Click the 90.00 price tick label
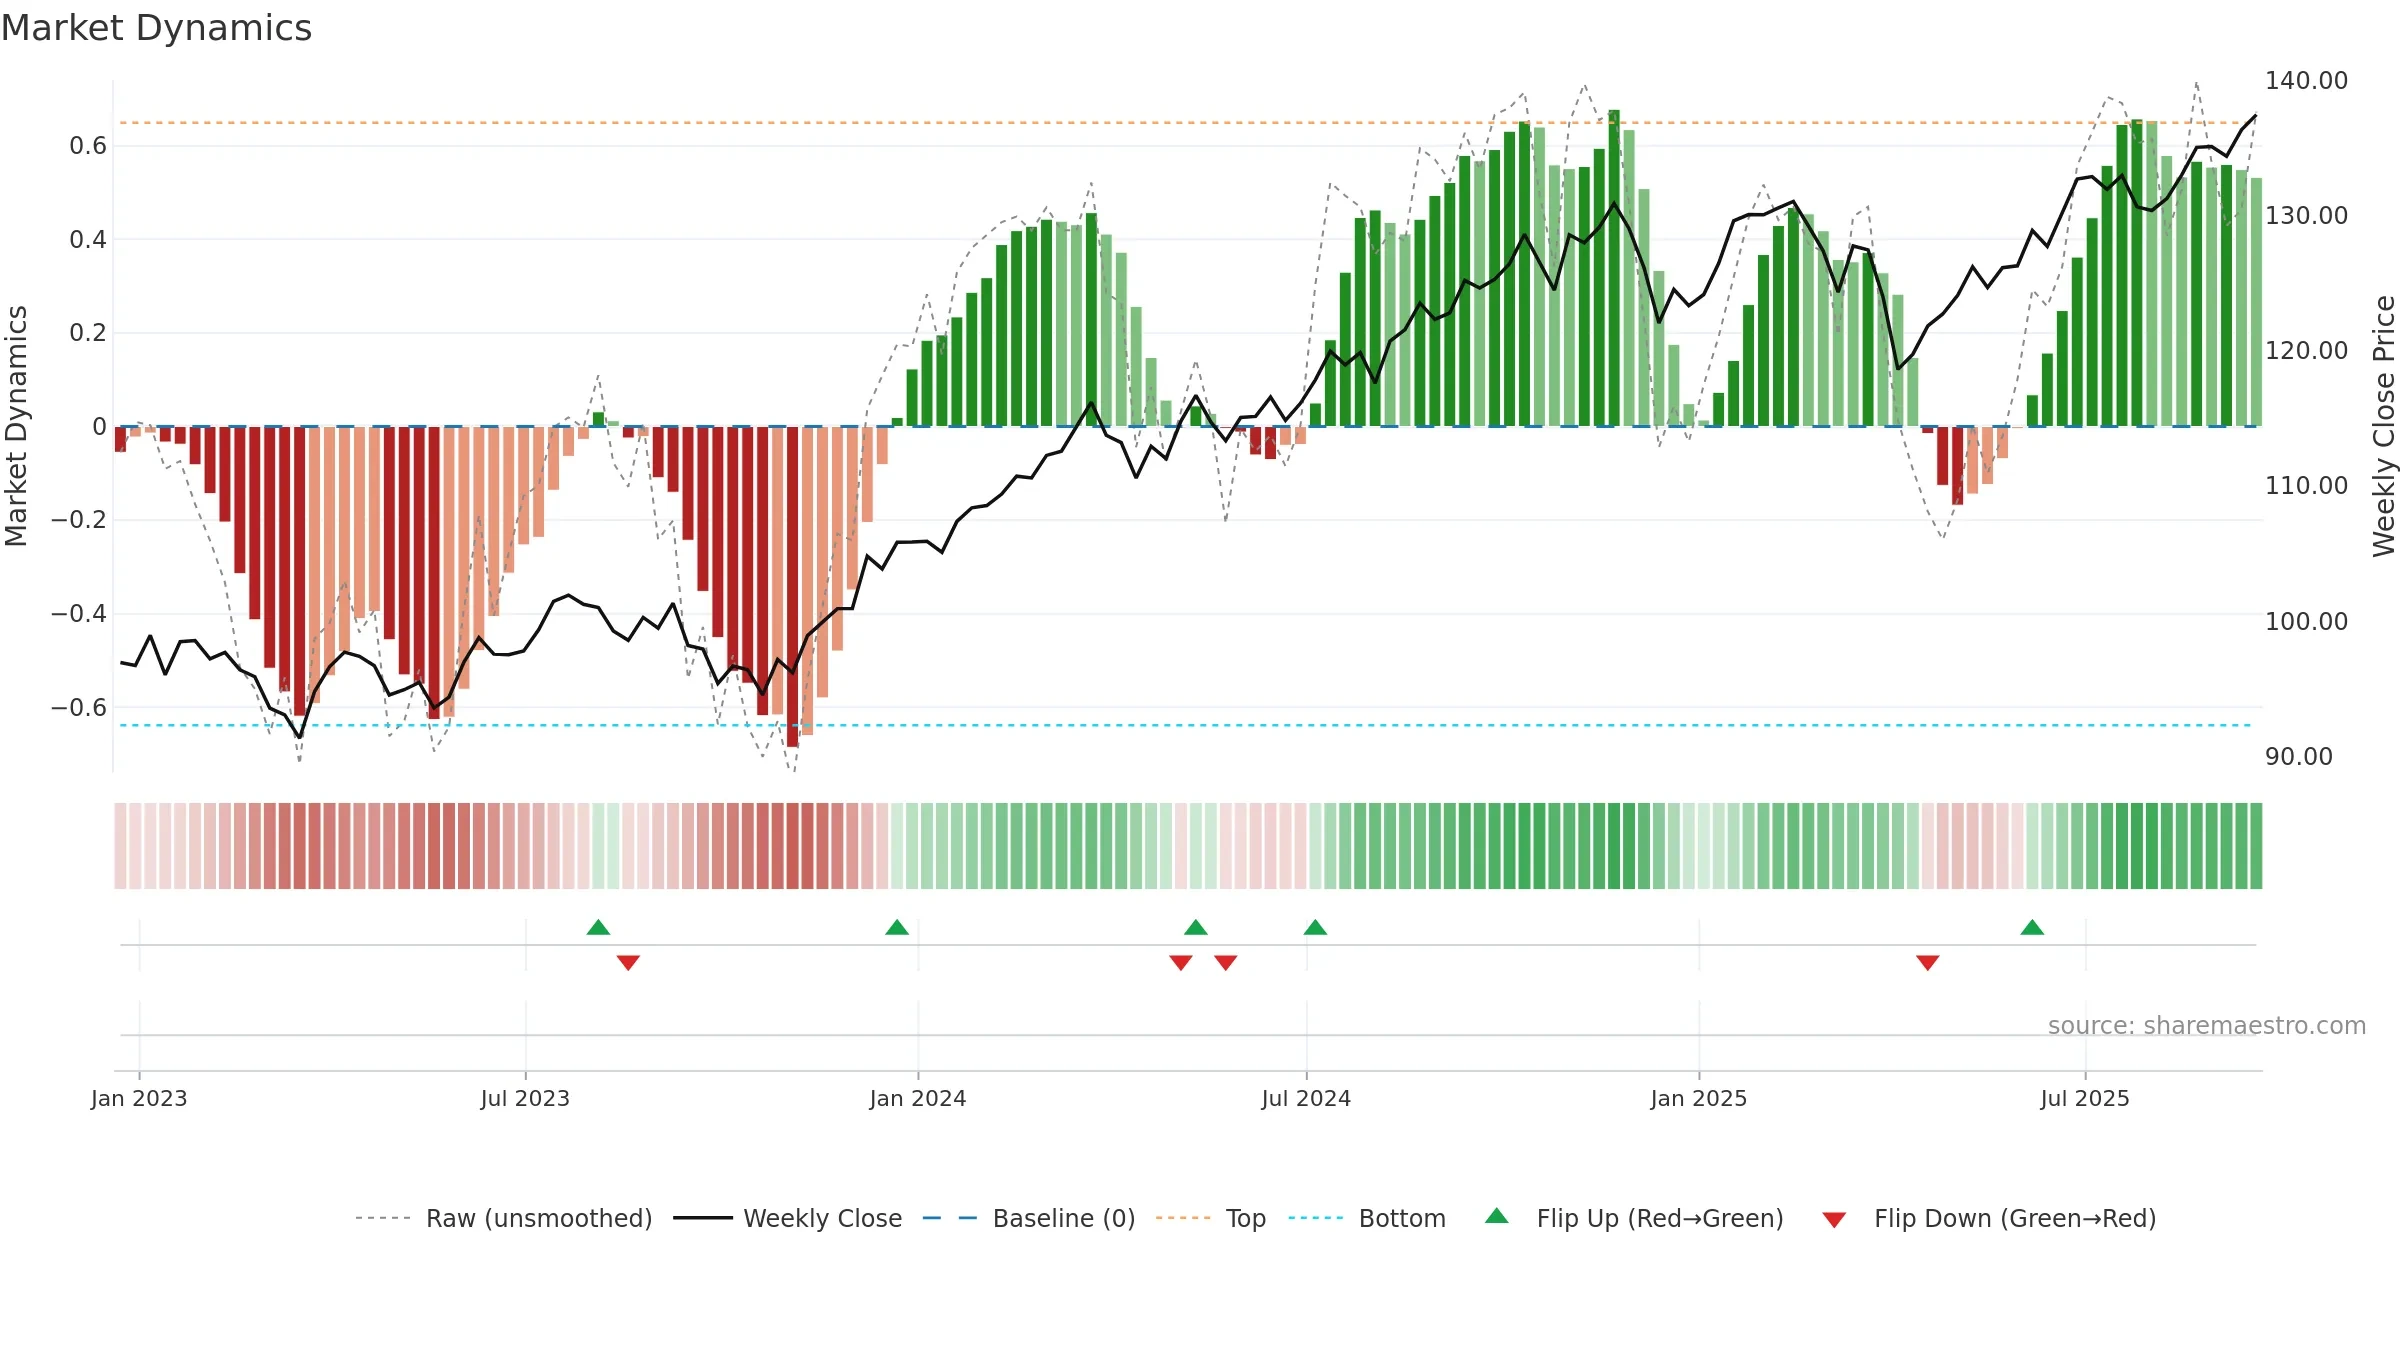The width and height of the screenshot is (2400, 1350). (2299, 756)
